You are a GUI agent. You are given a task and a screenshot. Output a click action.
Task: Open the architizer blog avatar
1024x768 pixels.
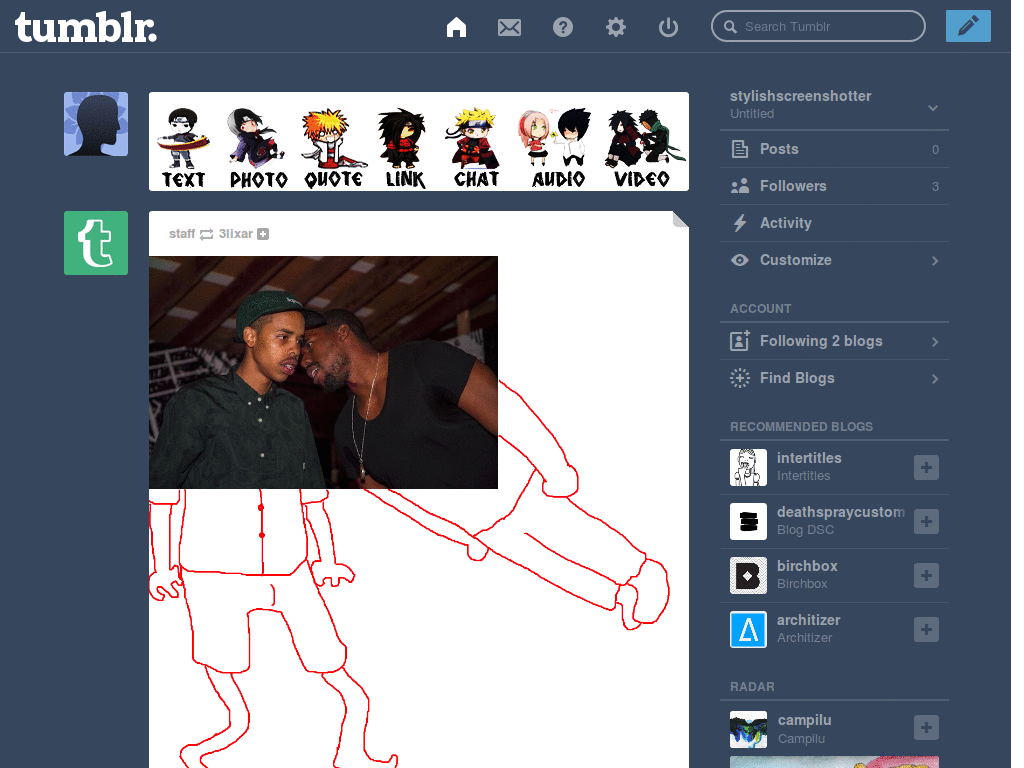pyautogui.click(x=748, y=630)
